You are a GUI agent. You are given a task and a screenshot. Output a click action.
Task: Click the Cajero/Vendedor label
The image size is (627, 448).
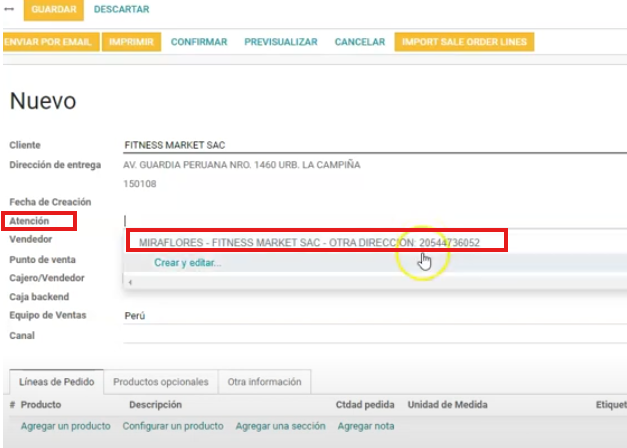point(47,278)
